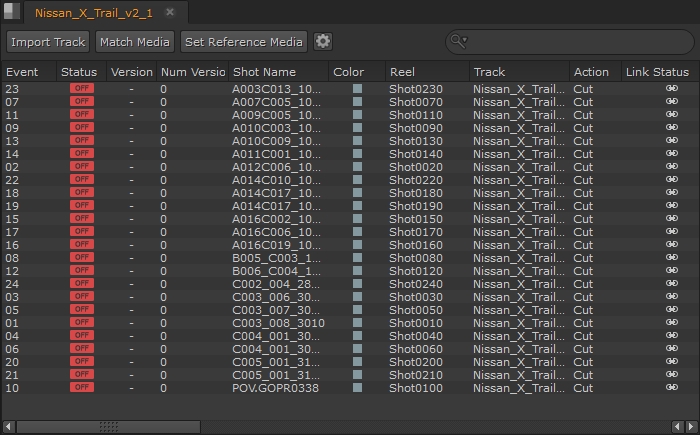Toggle the OFF status for event 16

[81, 245]
